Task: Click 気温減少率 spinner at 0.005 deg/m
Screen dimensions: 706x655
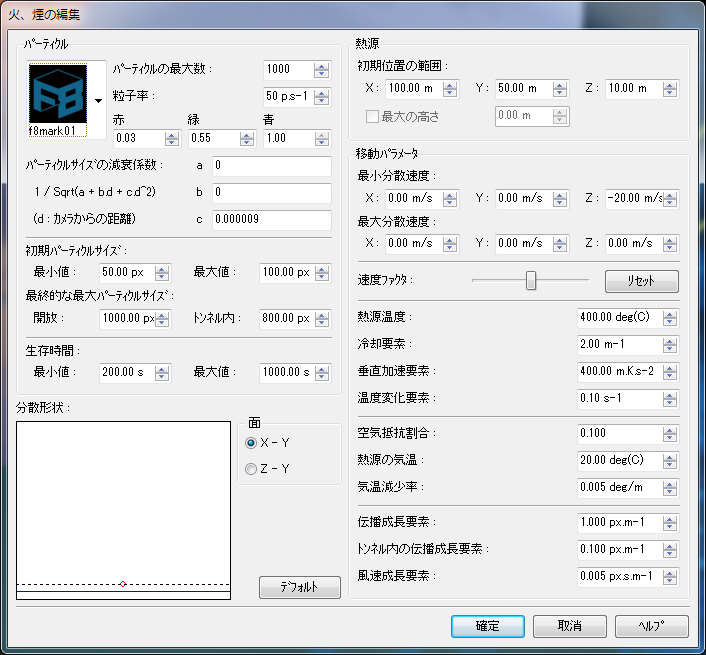Action: 670,488
